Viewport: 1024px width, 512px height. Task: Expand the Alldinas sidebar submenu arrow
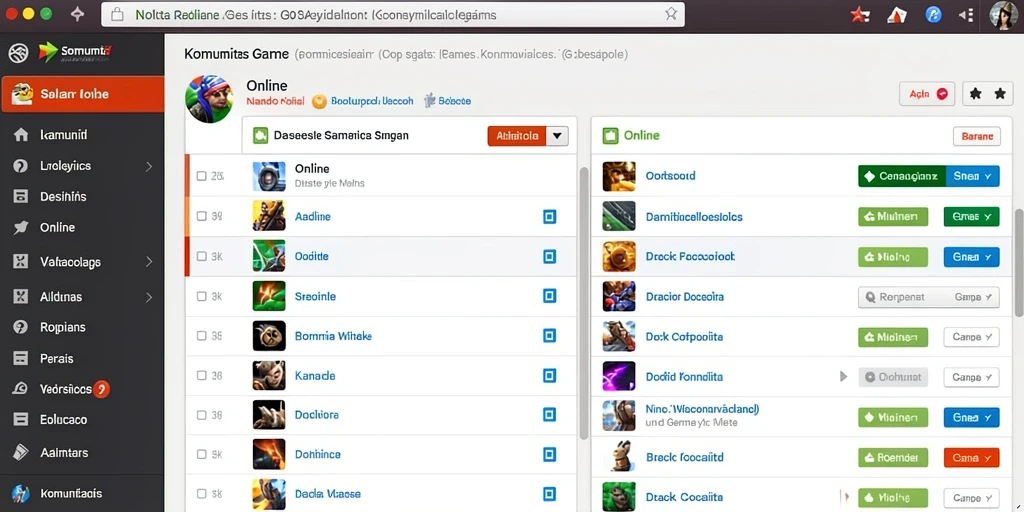point(148,297)
